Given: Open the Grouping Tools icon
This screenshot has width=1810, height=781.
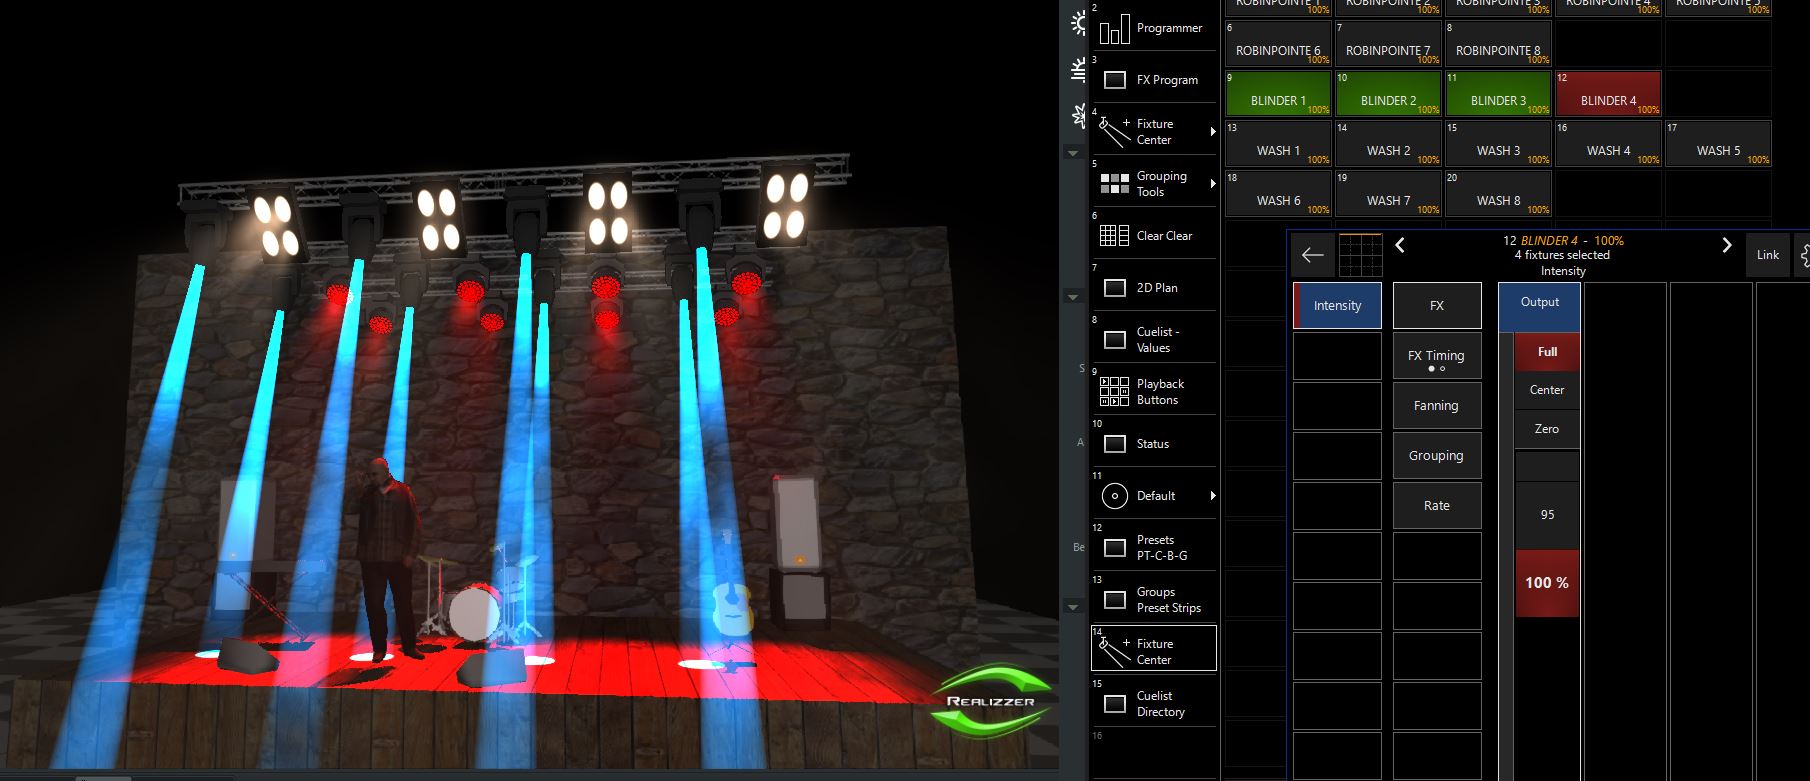Looking at the screenshot, I should (x=1114, y=184).
